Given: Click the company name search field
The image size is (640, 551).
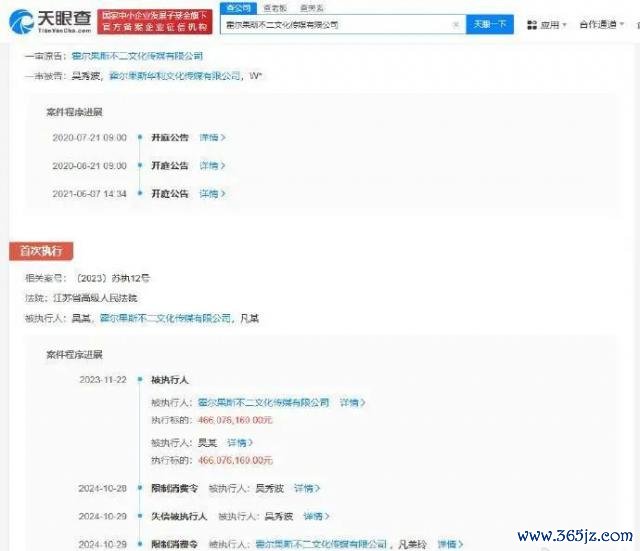Looking at the screenshot, I should (343, 25).
